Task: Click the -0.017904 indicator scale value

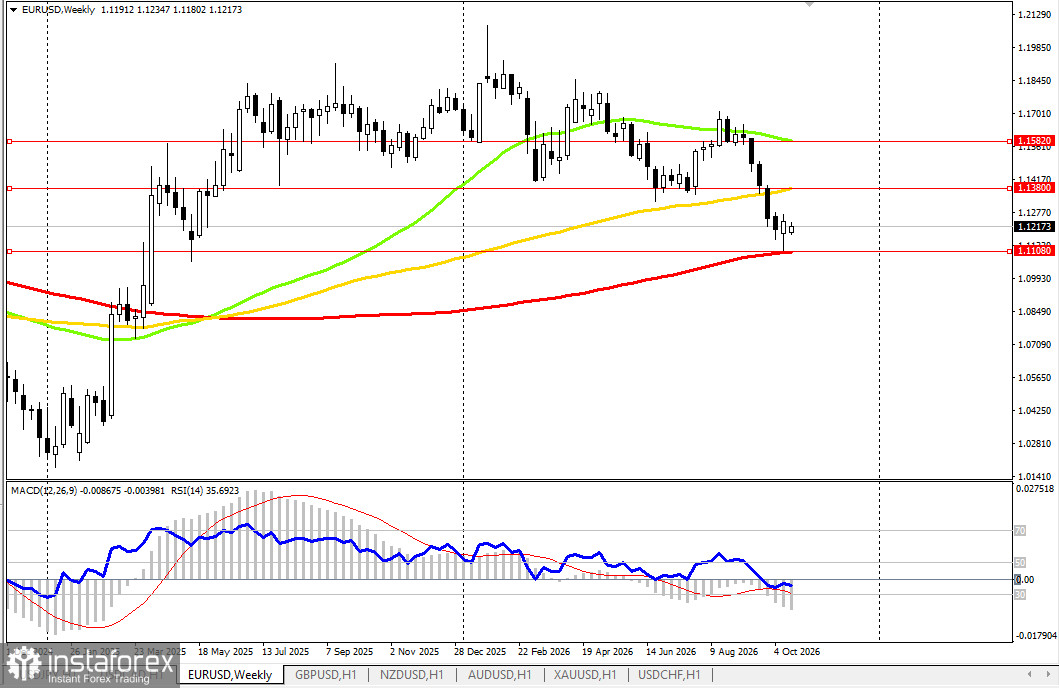Action: click(x=1035, y=635)
